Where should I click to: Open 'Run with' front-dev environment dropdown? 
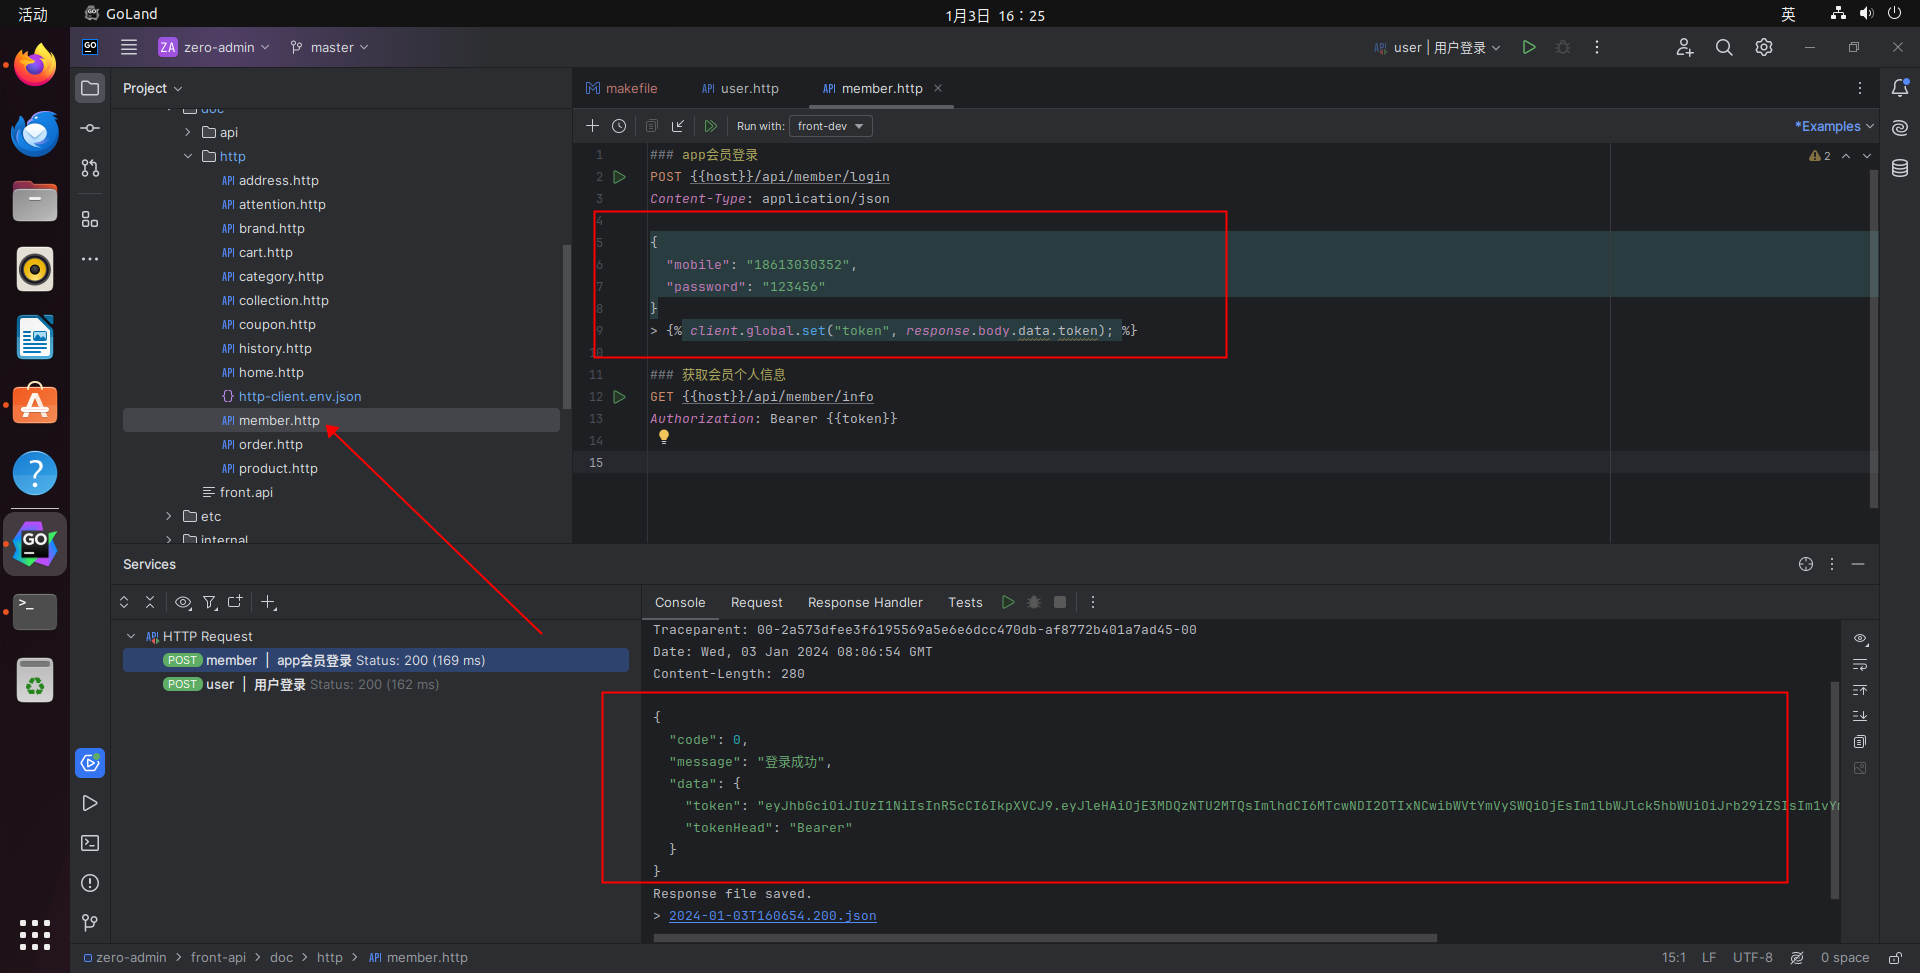(830, 126)
